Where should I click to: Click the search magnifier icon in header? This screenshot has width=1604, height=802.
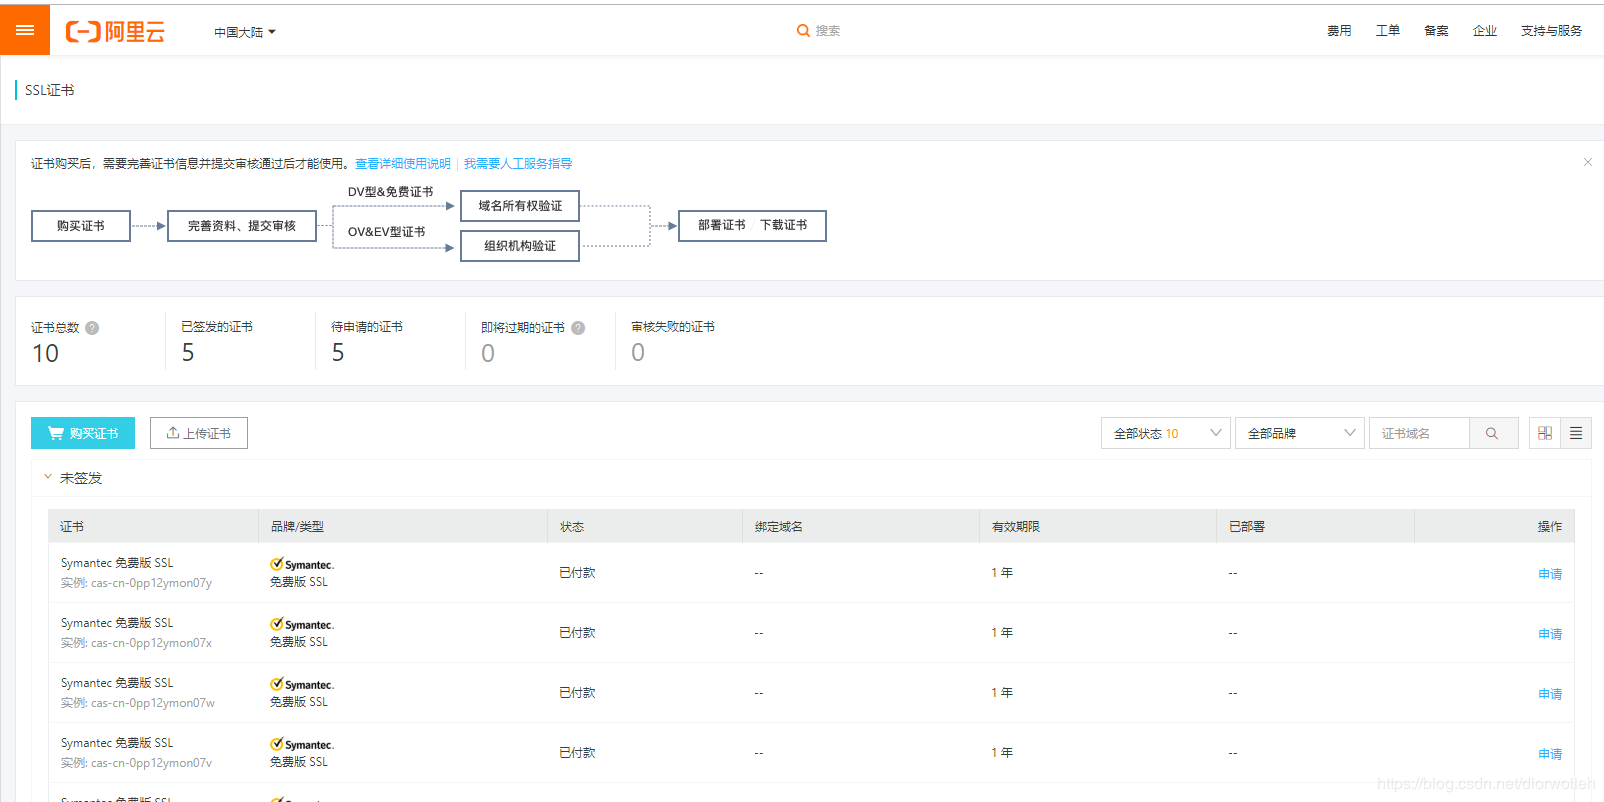click(803, 31)
